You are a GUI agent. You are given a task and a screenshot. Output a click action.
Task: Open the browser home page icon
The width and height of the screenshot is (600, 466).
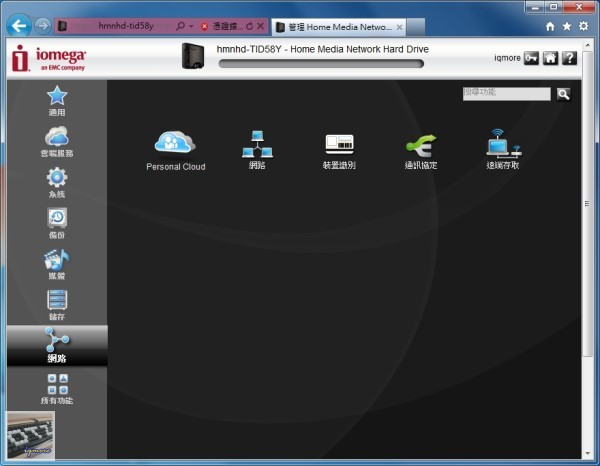coord(550,26)
